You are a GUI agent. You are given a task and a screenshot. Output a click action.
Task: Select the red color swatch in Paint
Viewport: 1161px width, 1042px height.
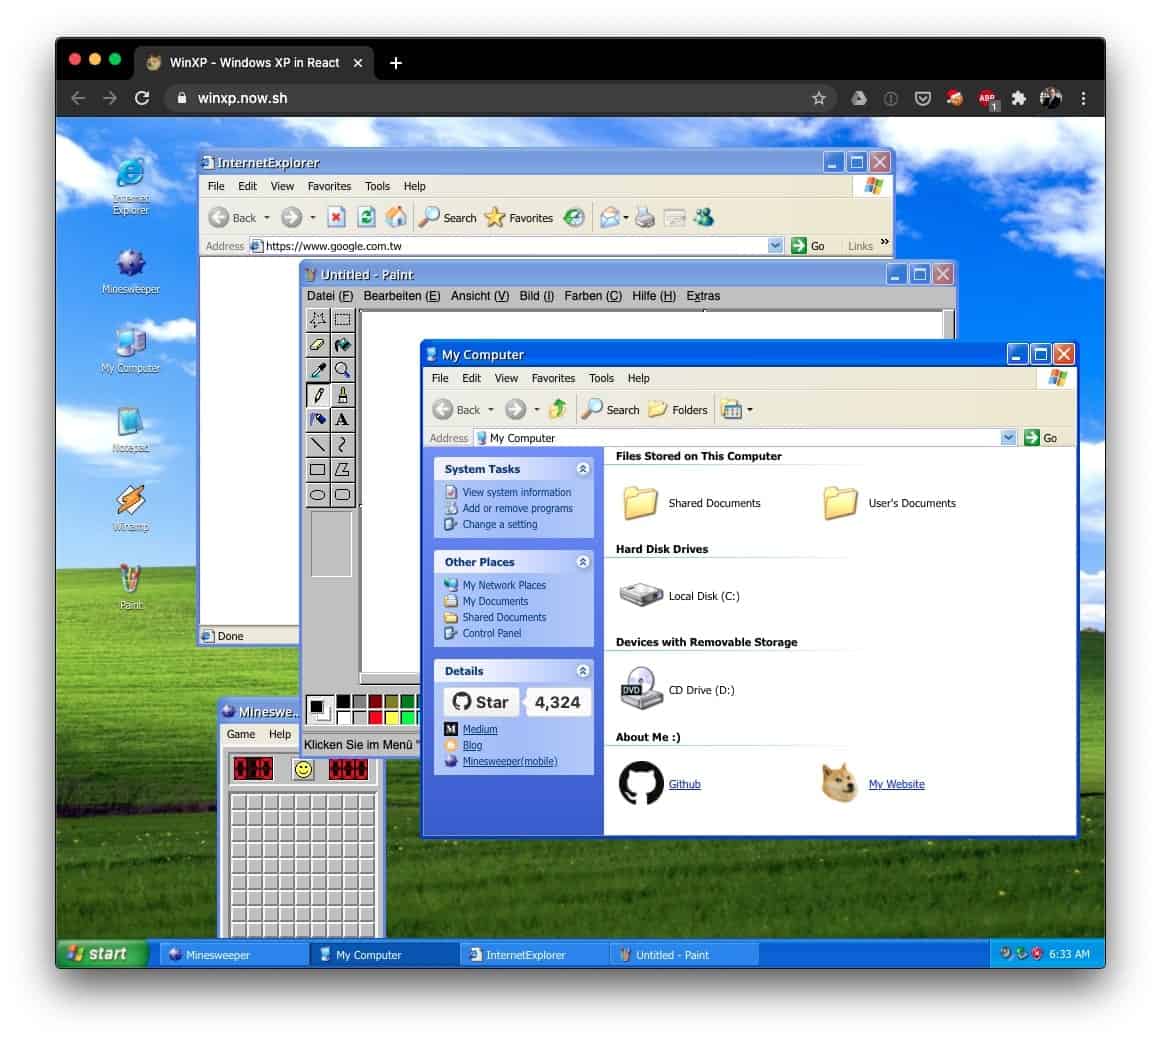(375, 716)
